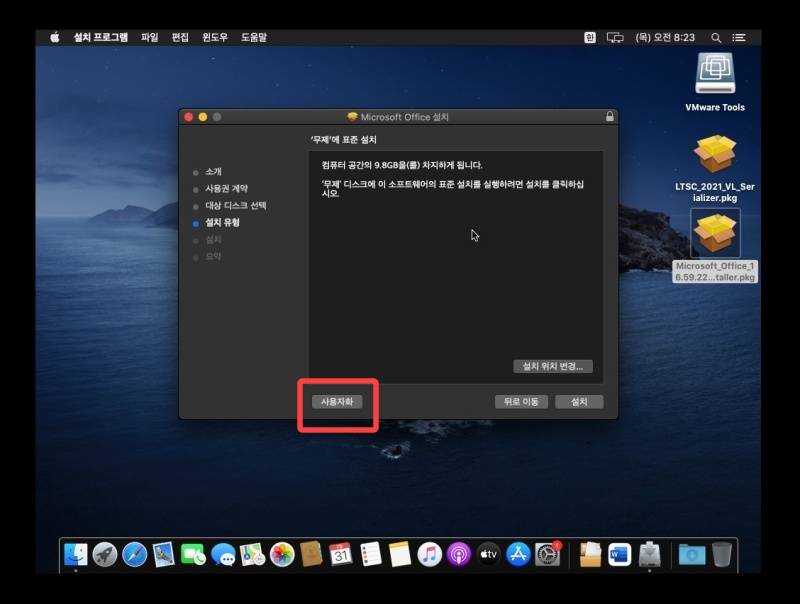Open the 설치 프로그램 application menu
The width and height of the screenshot is (800, 604).
click(101, 37)
